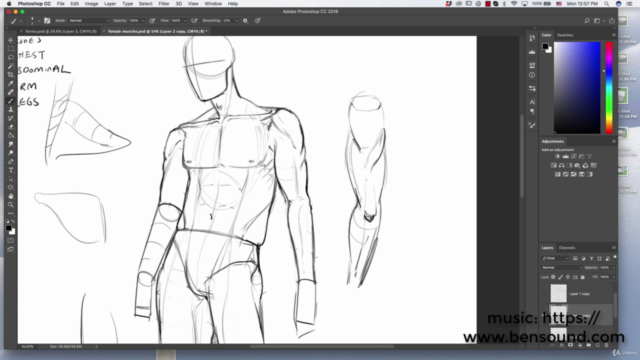Select the Pen tool

click(x=11, y=162)
